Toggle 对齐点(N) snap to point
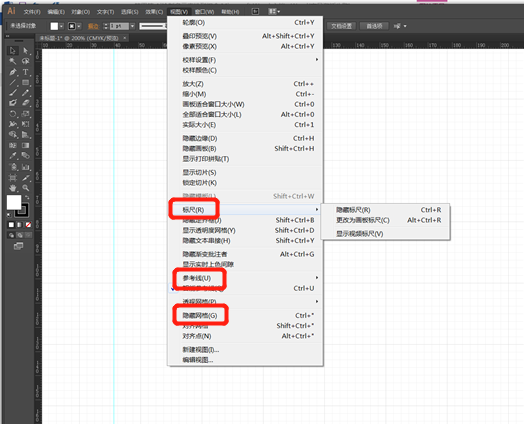Screen dimensions: 524x424 (245, 336)
